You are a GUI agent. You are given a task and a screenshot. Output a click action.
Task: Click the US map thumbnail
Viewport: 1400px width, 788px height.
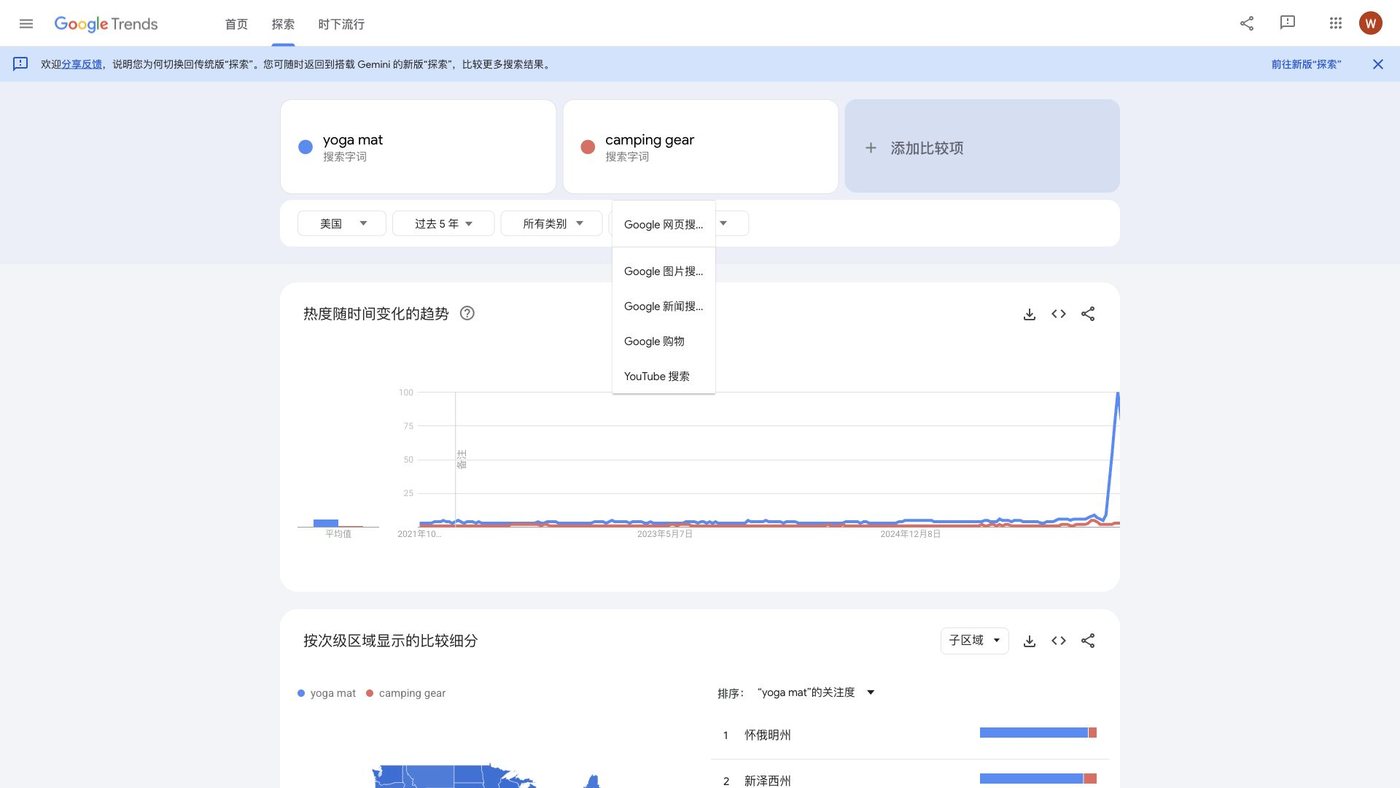(486, 776)
